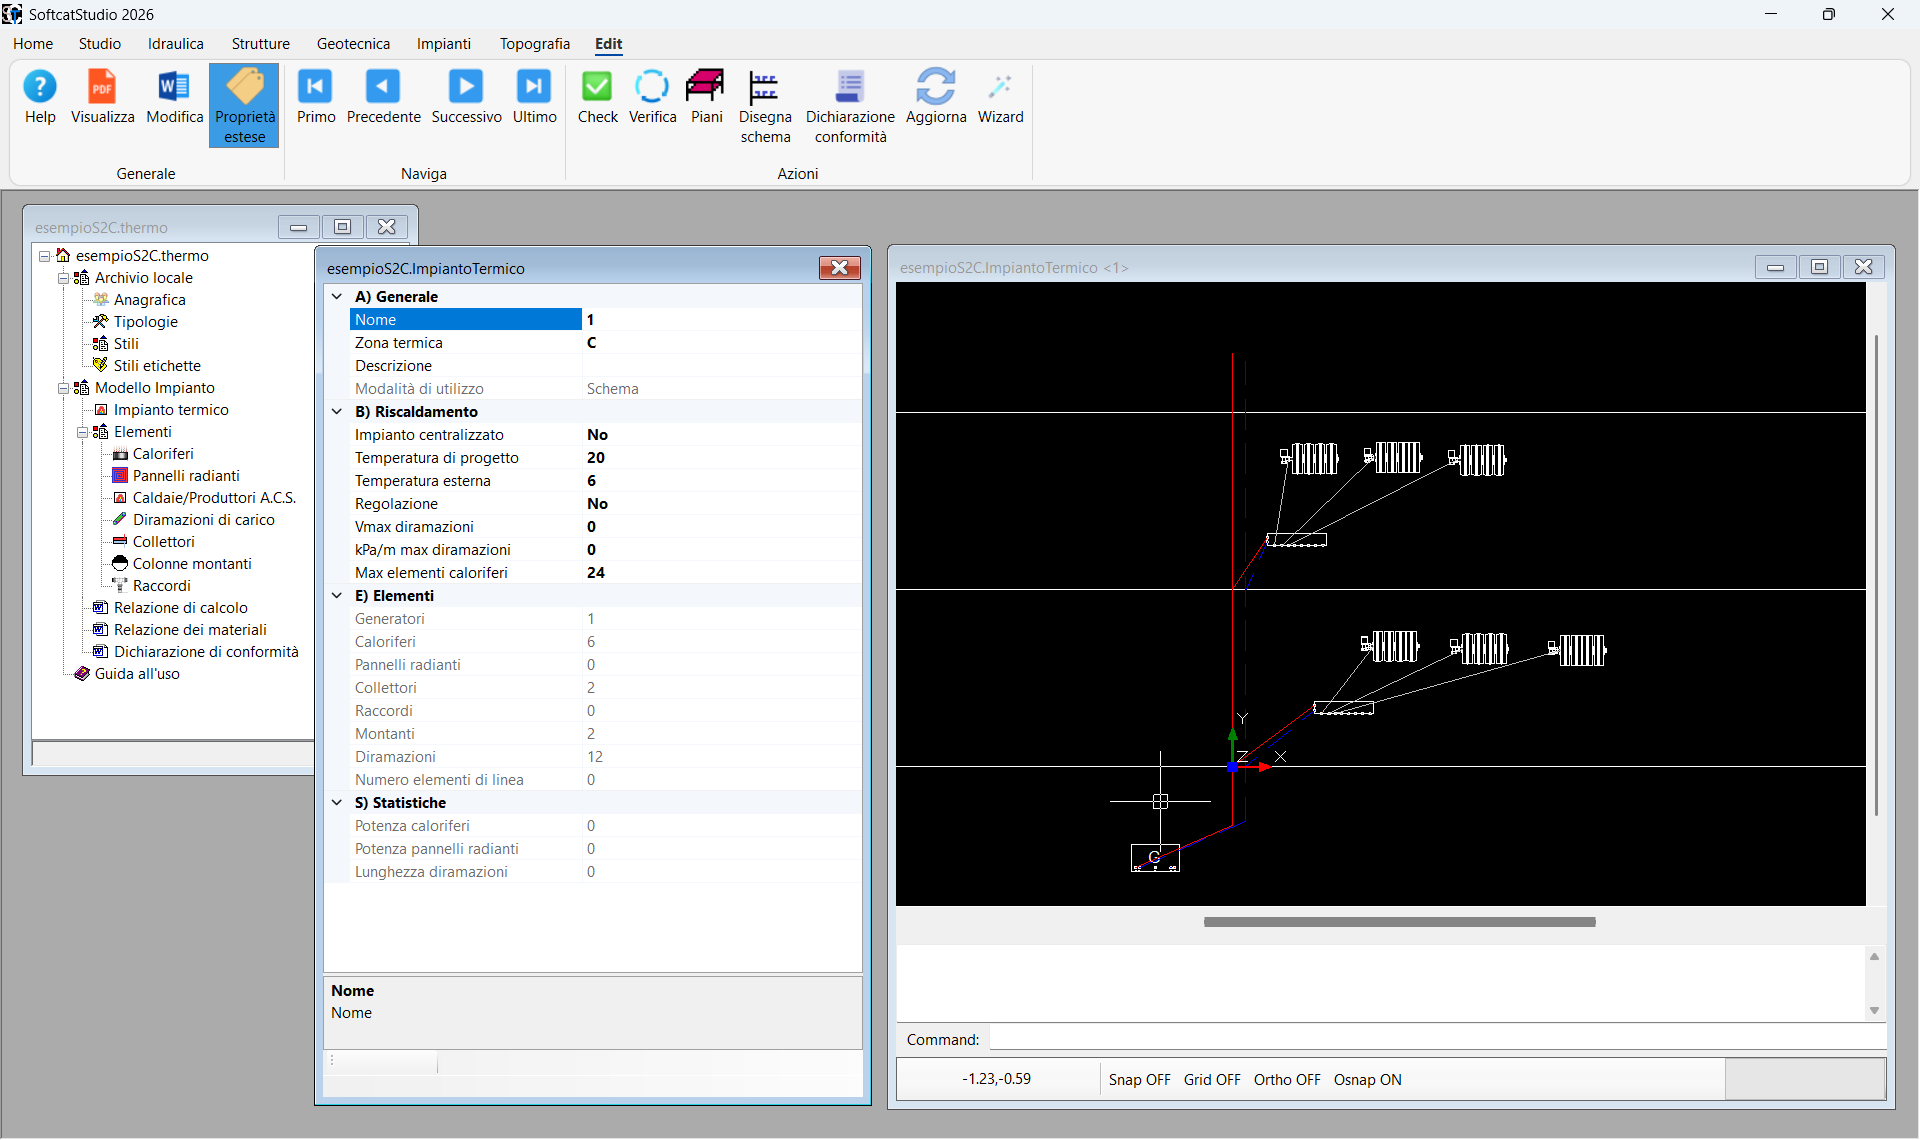Launch the Wizard tool
The width and height of the screenshot is (1920, 1140).
click(1000, 97)
